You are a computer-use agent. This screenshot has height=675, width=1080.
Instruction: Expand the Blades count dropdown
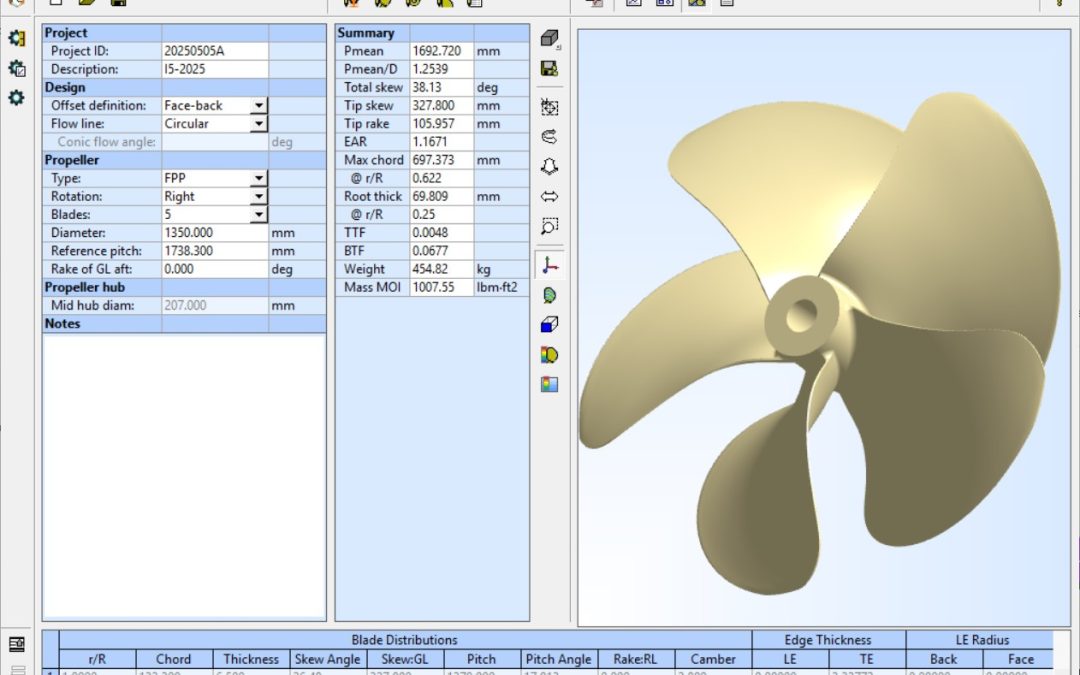258,215
